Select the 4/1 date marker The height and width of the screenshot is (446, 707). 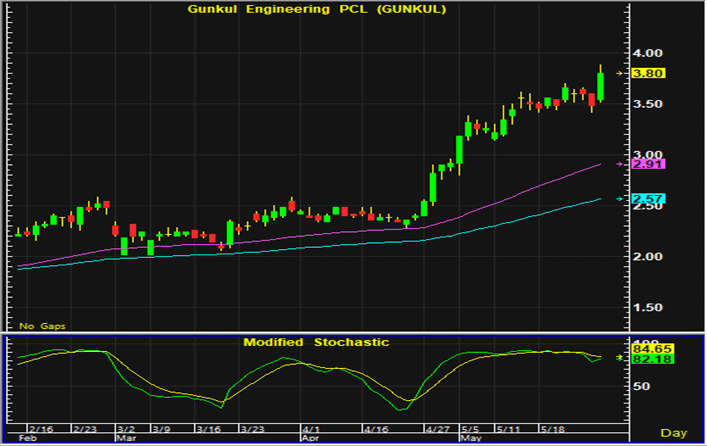point(311,429)
